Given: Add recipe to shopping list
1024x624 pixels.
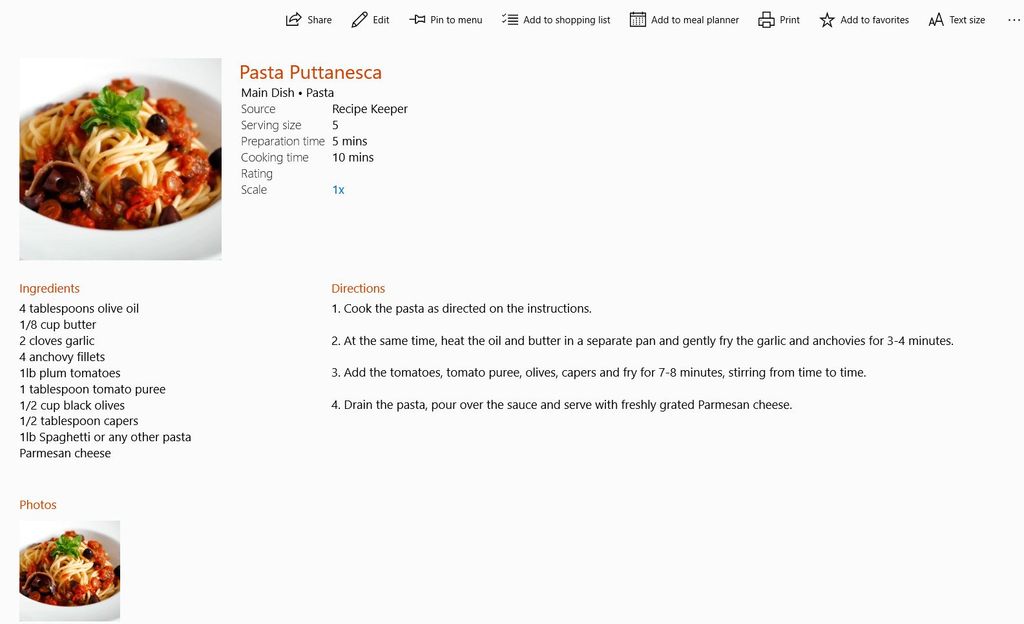Looking at the screenshot, I should click(555, 19).
